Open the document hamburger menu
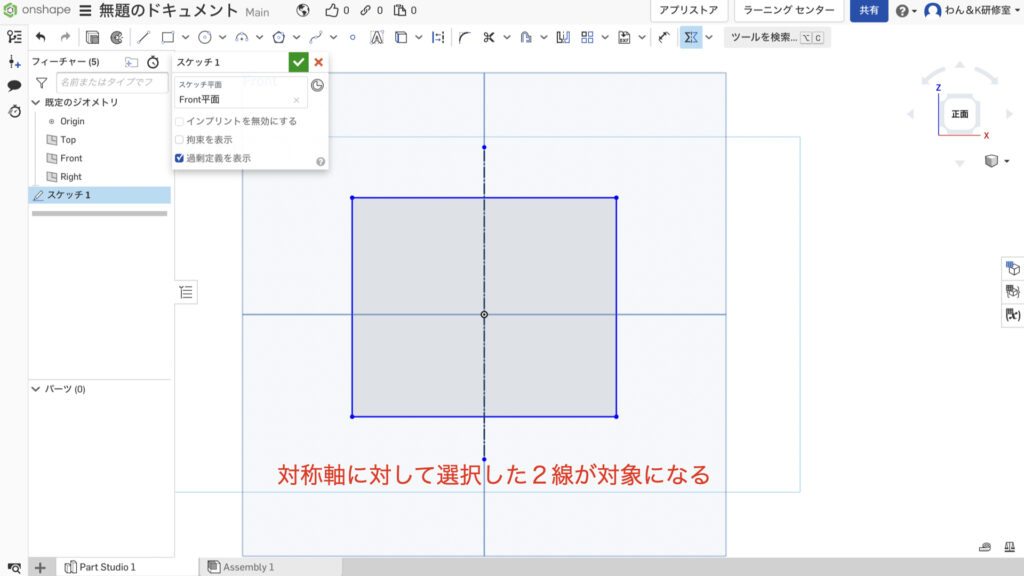This screenshot has width=1024, height=576. pos(86,10)
